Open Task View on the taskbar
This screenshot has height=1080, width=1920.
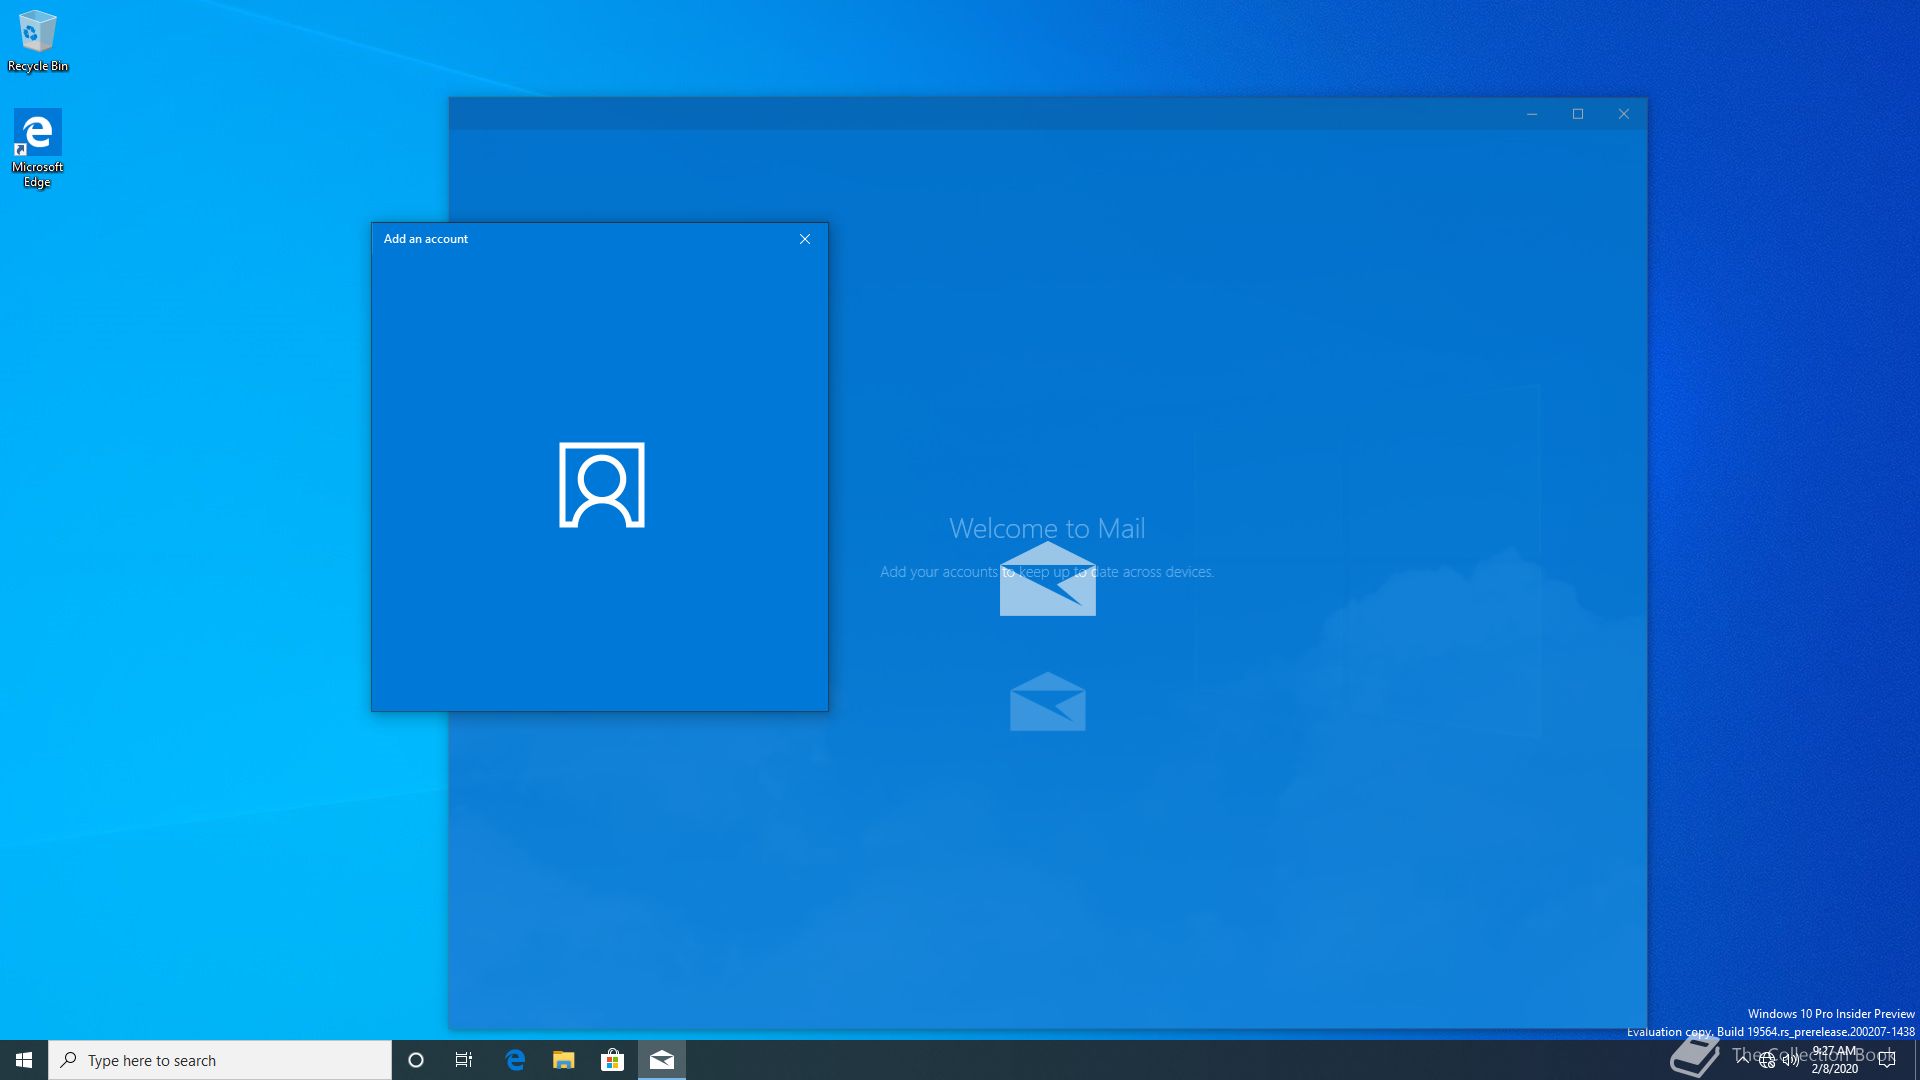click(x=464, y=1060)
